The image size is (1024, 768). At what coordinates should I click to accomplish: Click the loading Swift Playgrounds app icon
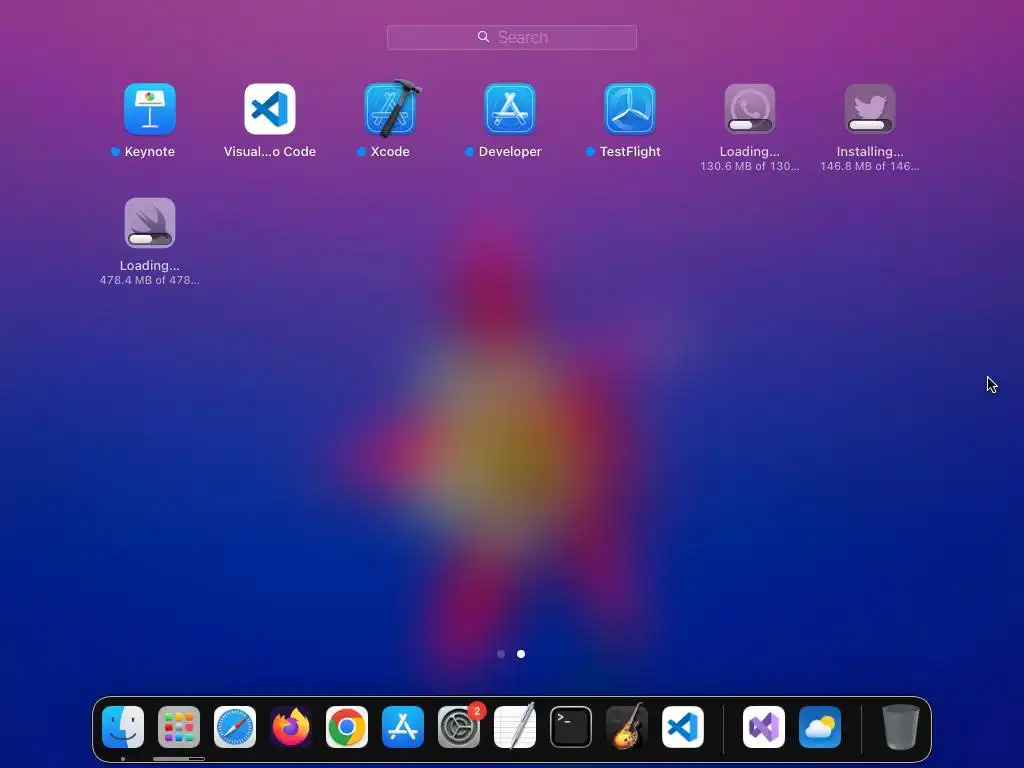150,223
